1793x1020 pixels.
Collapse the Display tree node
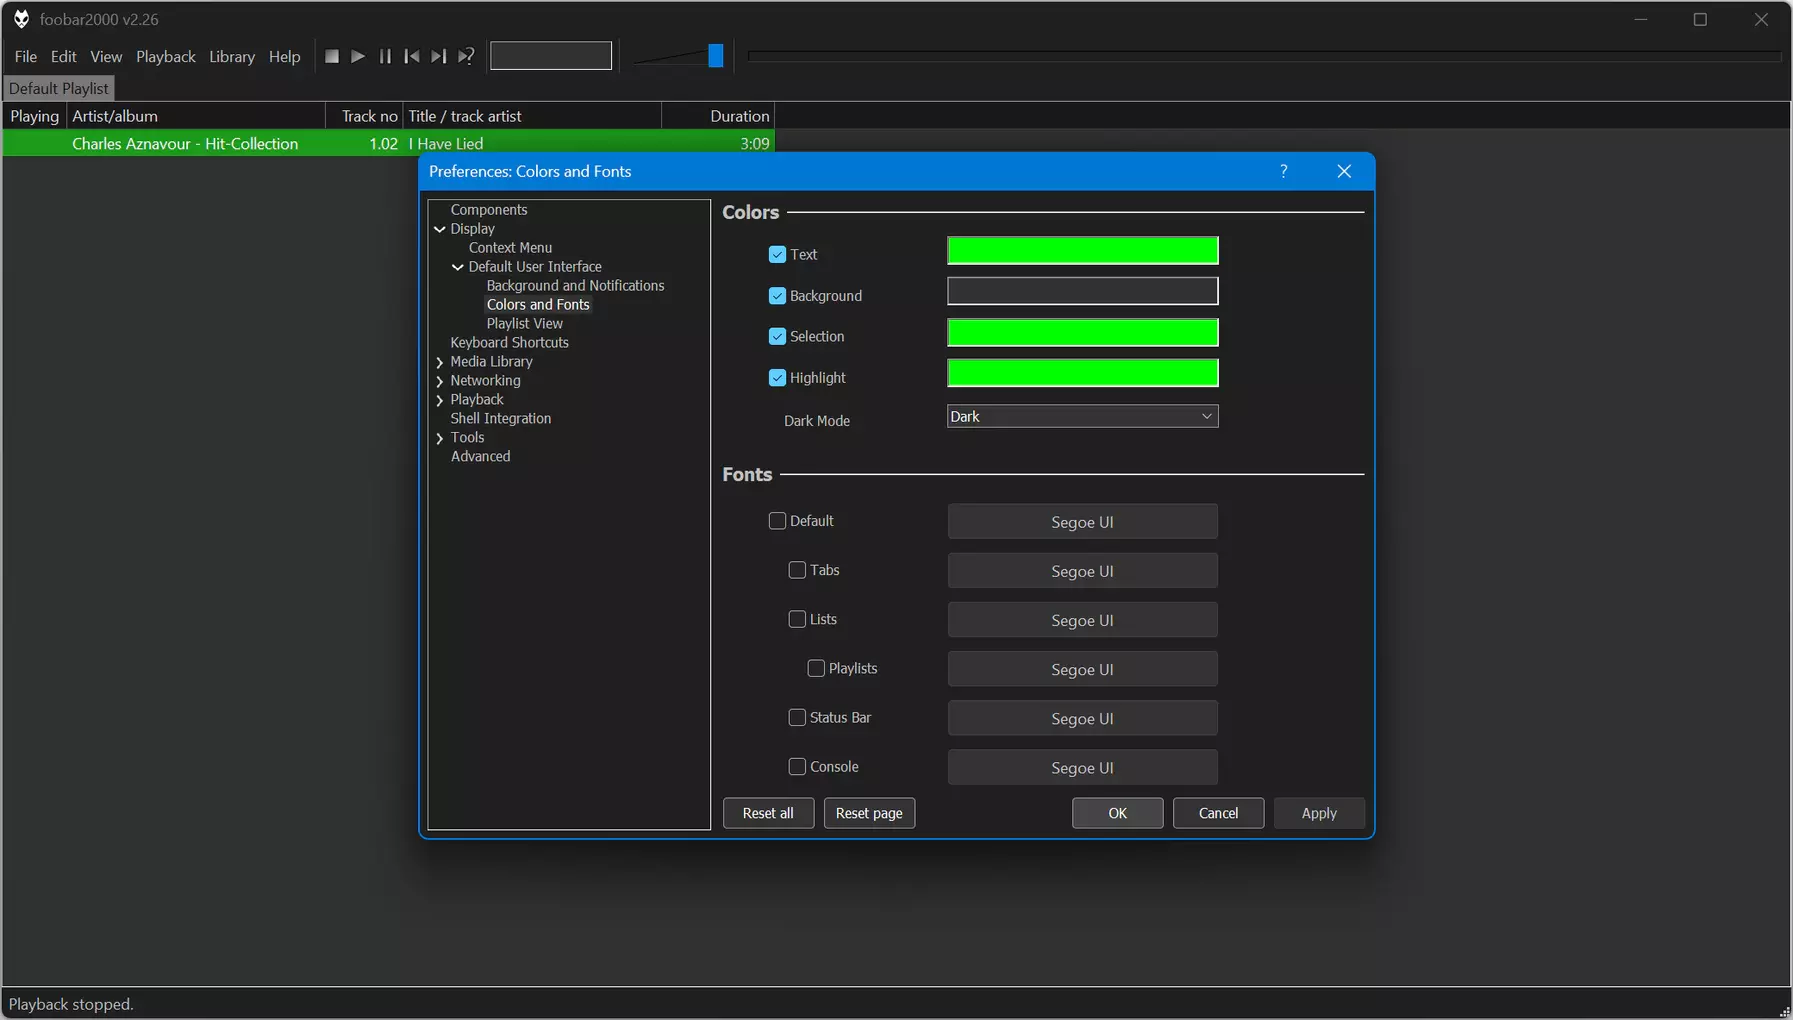pyautogui.click(x=440, y=229)
